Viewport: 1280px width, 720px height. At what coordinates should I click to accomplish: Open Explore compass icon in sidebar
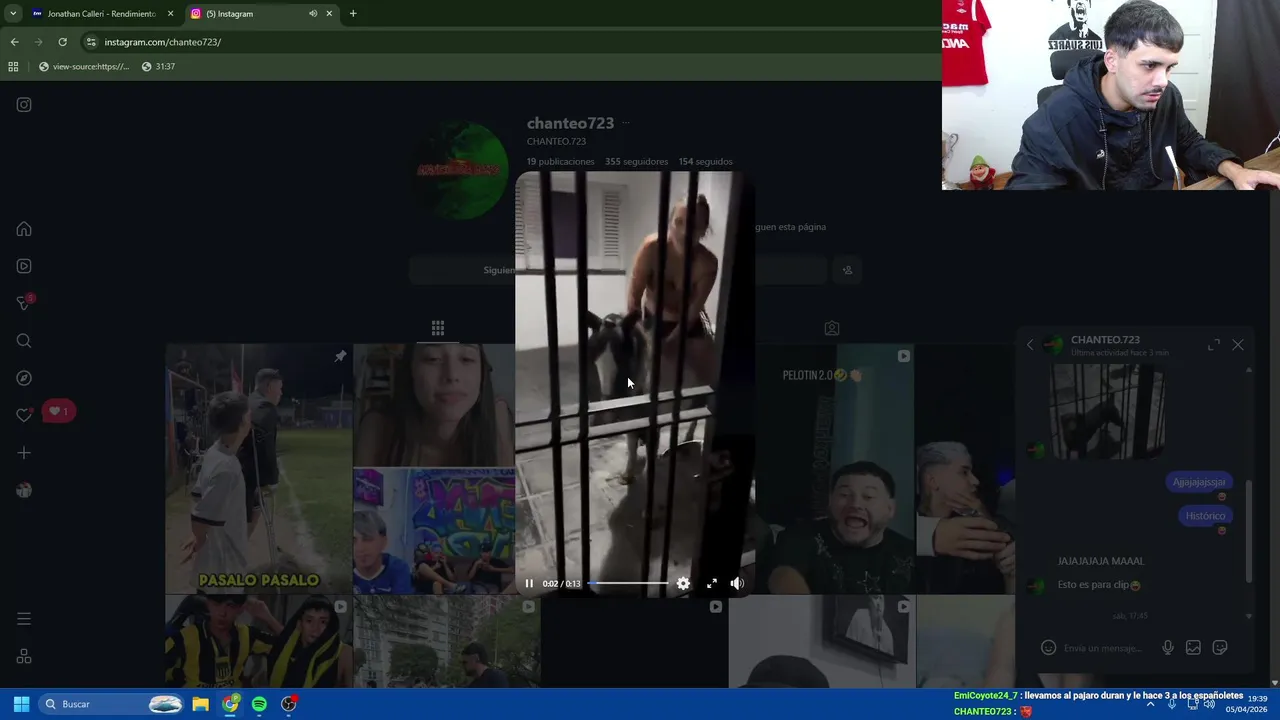pos(24,378)
